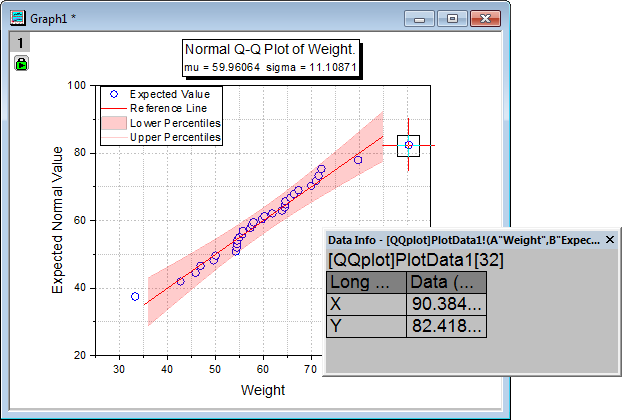Click the mu and sigma statistics text
Viewport: 623px width, 420px height.
(x=270, y=66)
